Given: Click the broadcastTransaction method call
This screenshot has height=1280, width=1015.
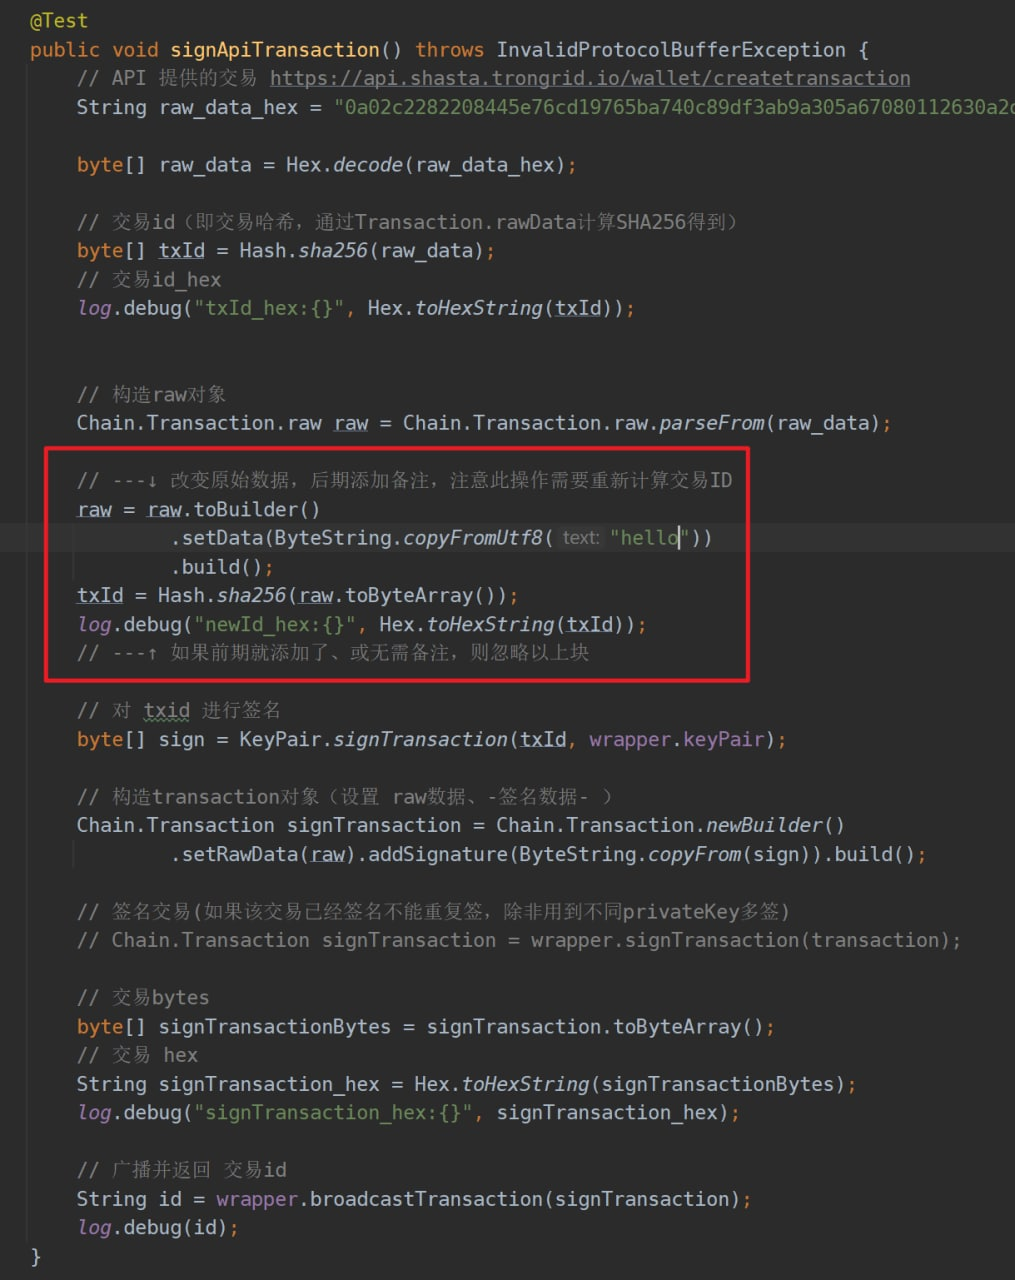Looking at the screenshot, I should tap(426, 1199).
